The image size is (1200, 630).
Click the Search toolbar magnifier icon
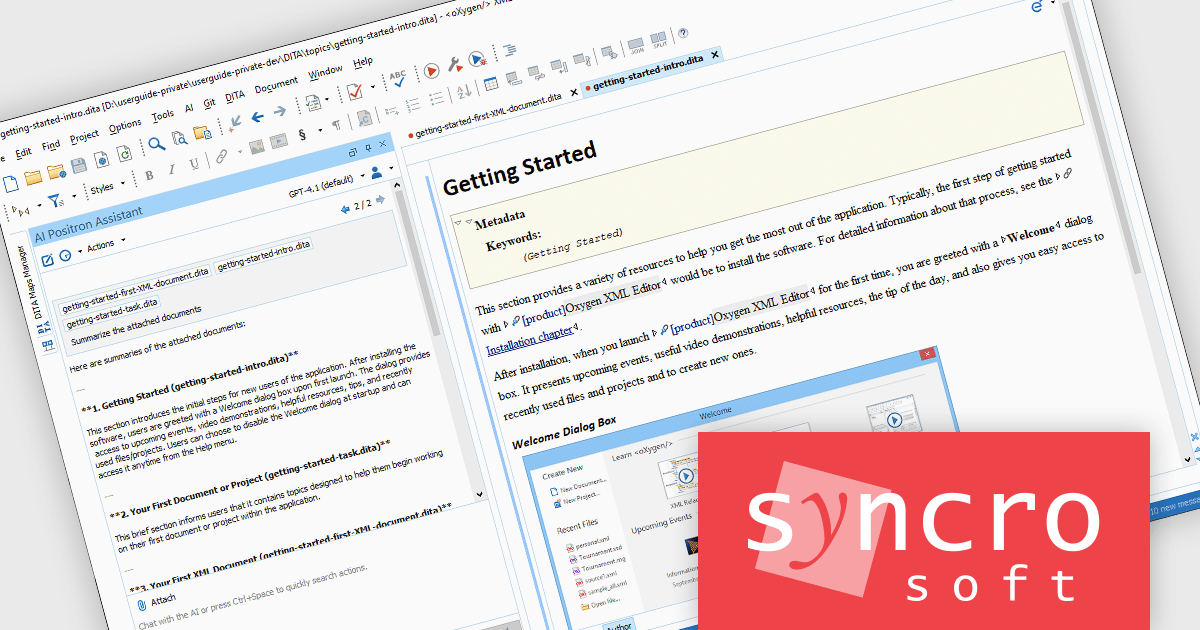pos(155,142)
